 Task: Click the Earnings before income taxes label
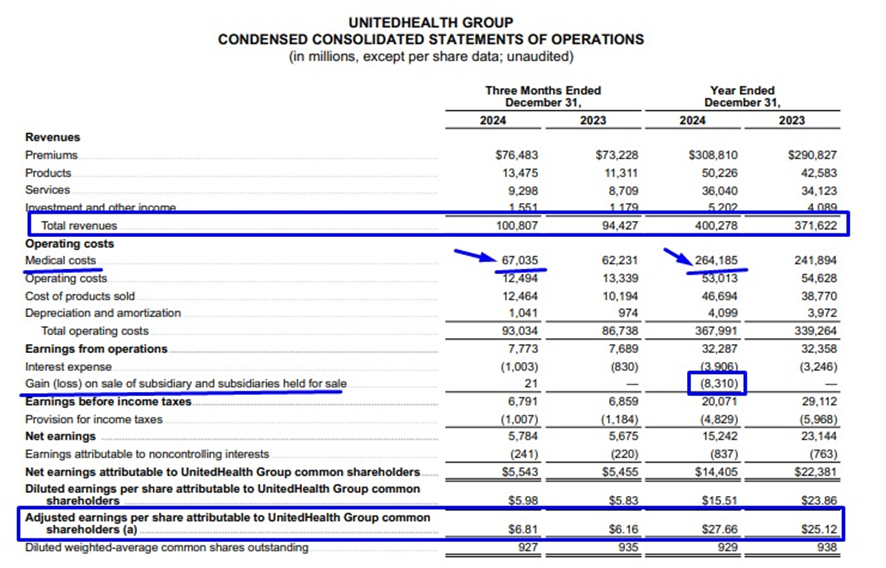[108, 402]
